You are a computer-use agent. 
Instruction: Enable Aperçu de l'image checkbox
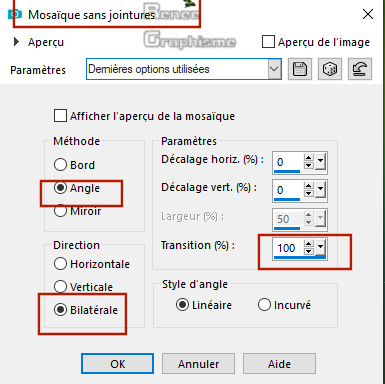click(x=268, y=42)
